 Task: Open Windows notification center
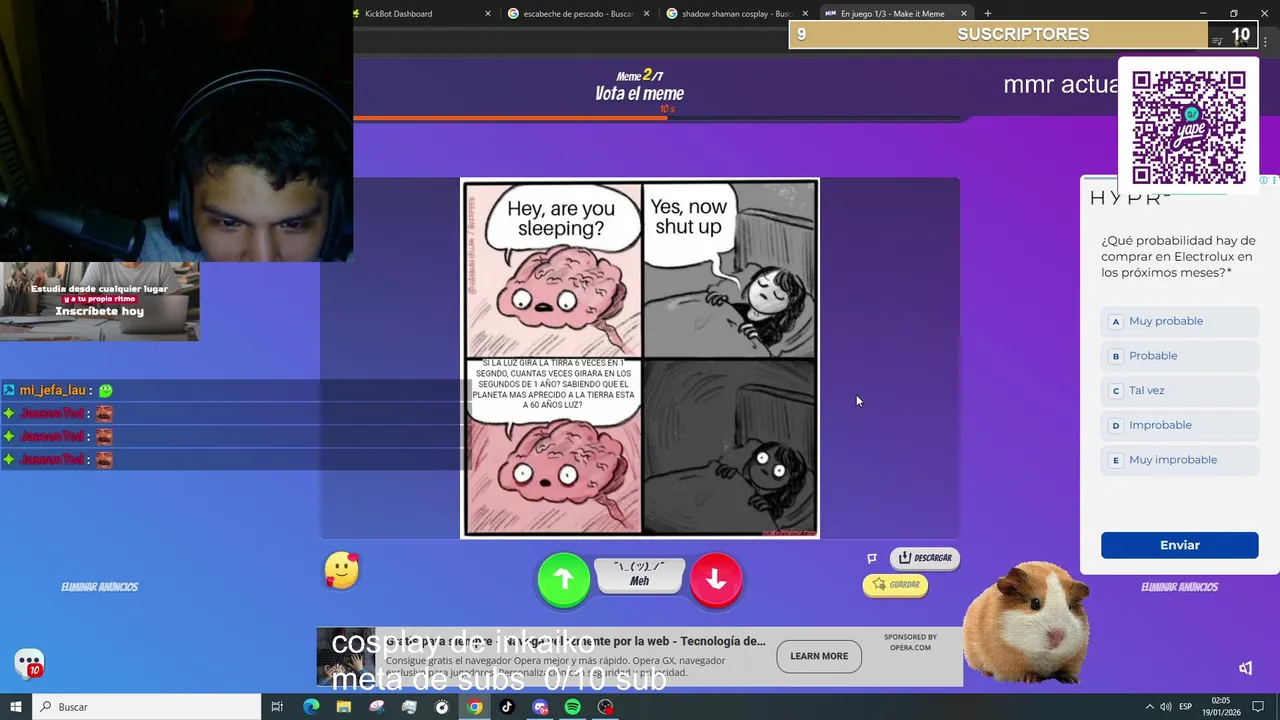click(1259, 707)
